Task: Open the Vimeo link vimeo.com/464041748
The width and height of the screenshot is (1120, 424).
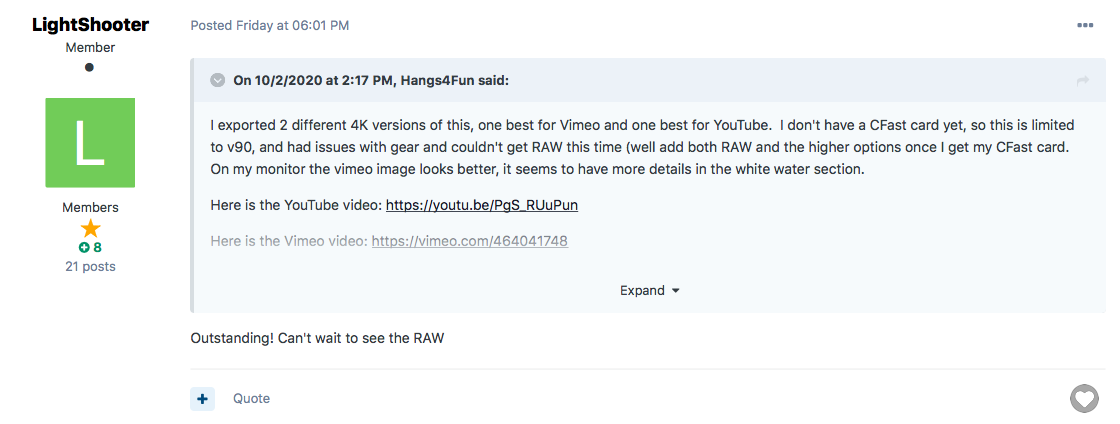Action: tap(470, 241)
